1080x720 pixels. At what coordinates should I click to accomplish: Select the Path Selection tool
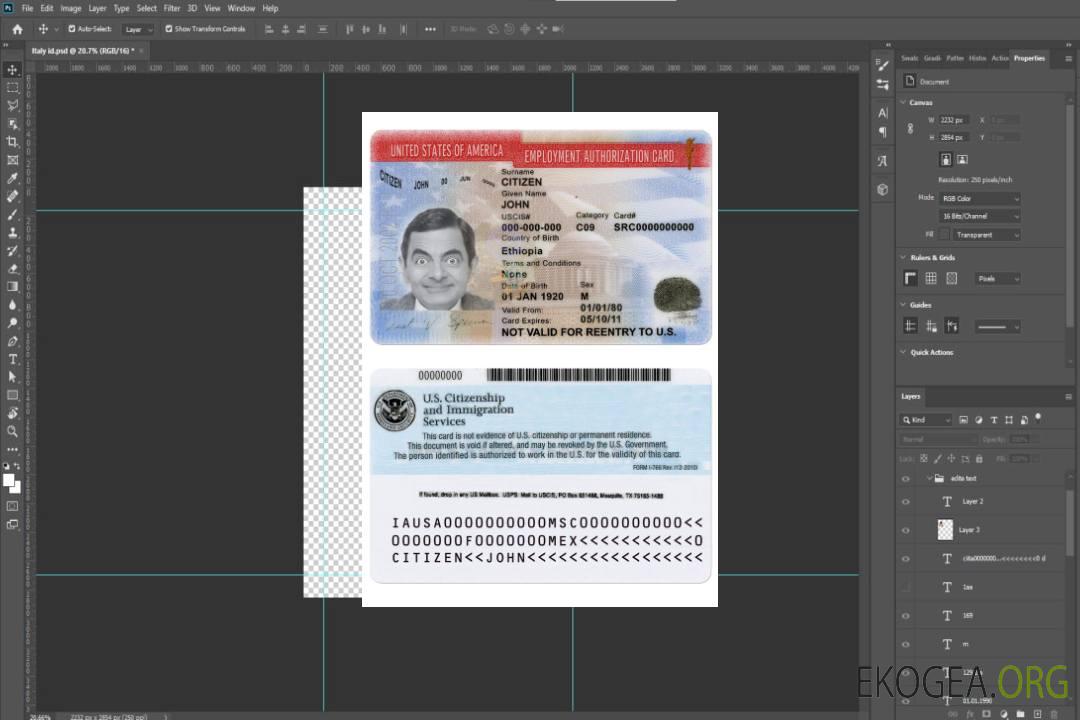pos(12,377)
